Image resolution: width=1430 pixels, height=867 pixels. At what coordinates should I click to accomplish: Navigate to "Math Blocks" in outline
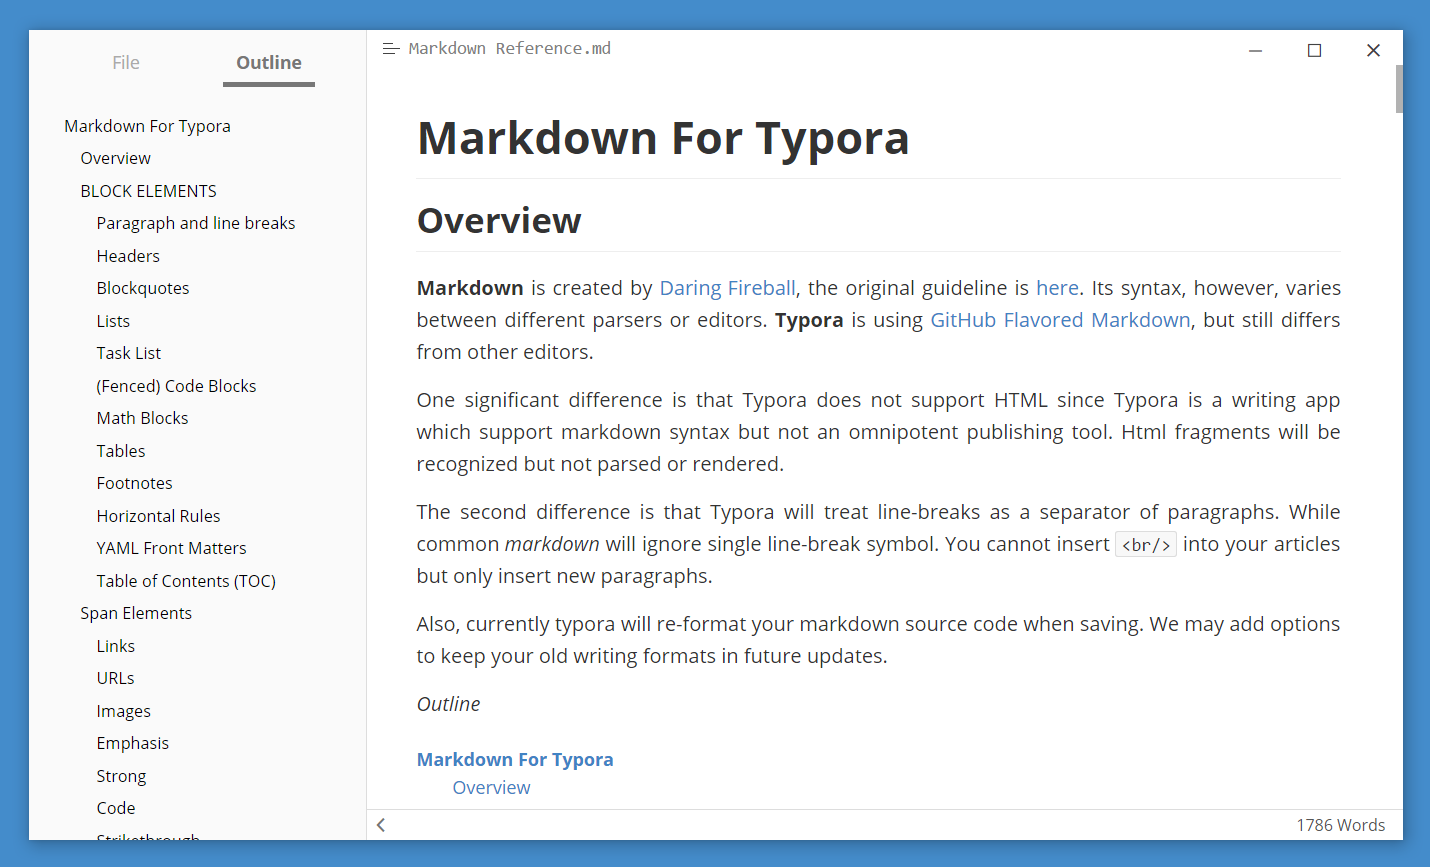(x=142, y=417)
